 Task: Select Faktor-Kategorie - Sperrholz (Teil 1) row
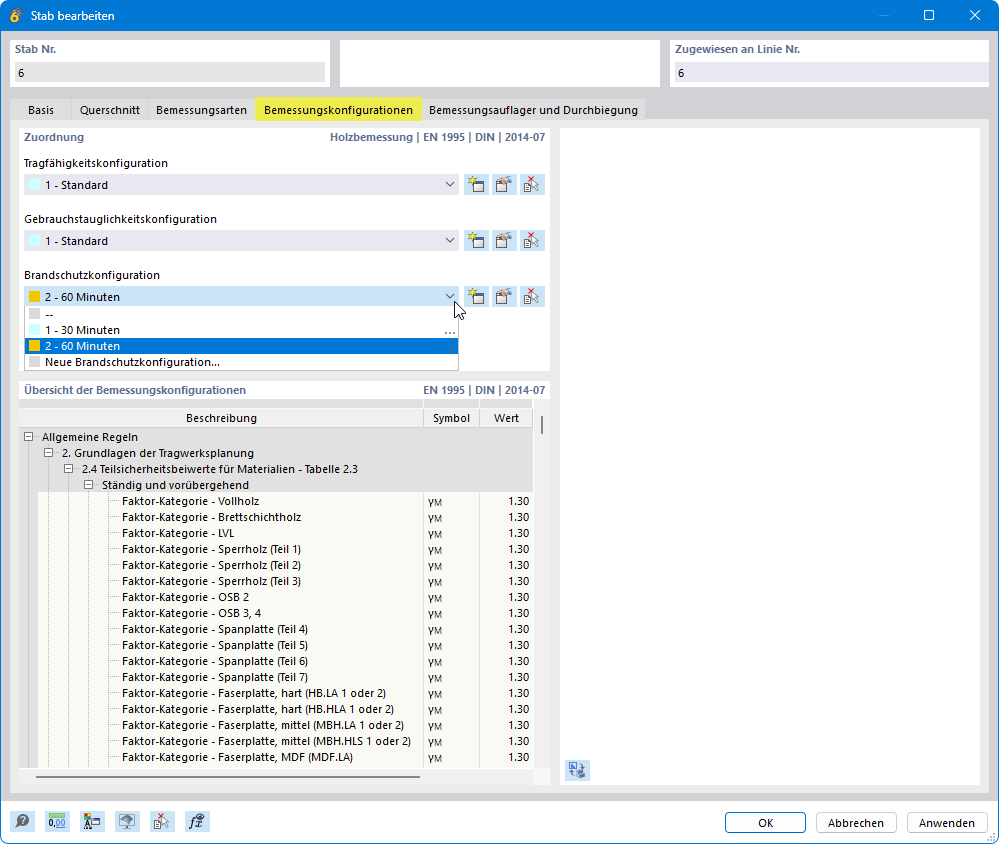285,549
